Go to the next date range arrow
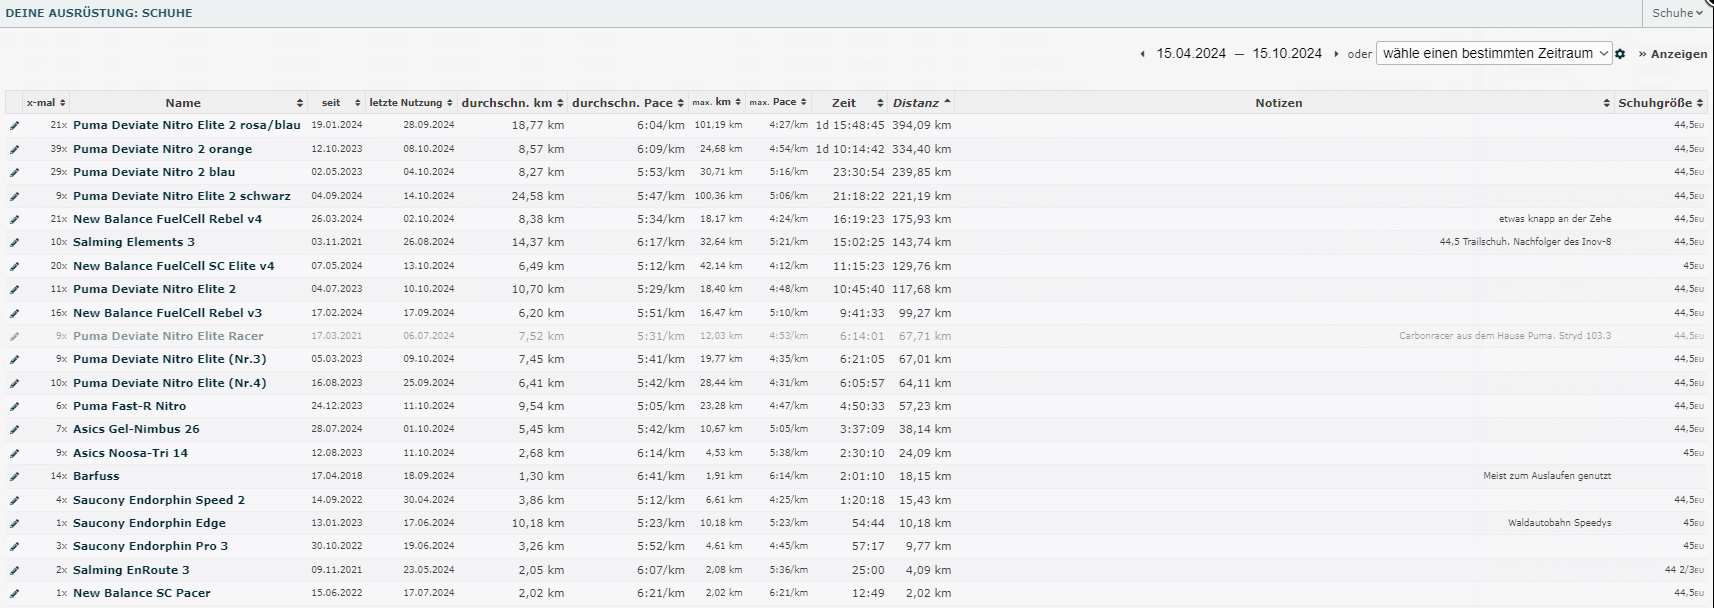Viewport: 1714px width, 608px height. coord(1336,54)
